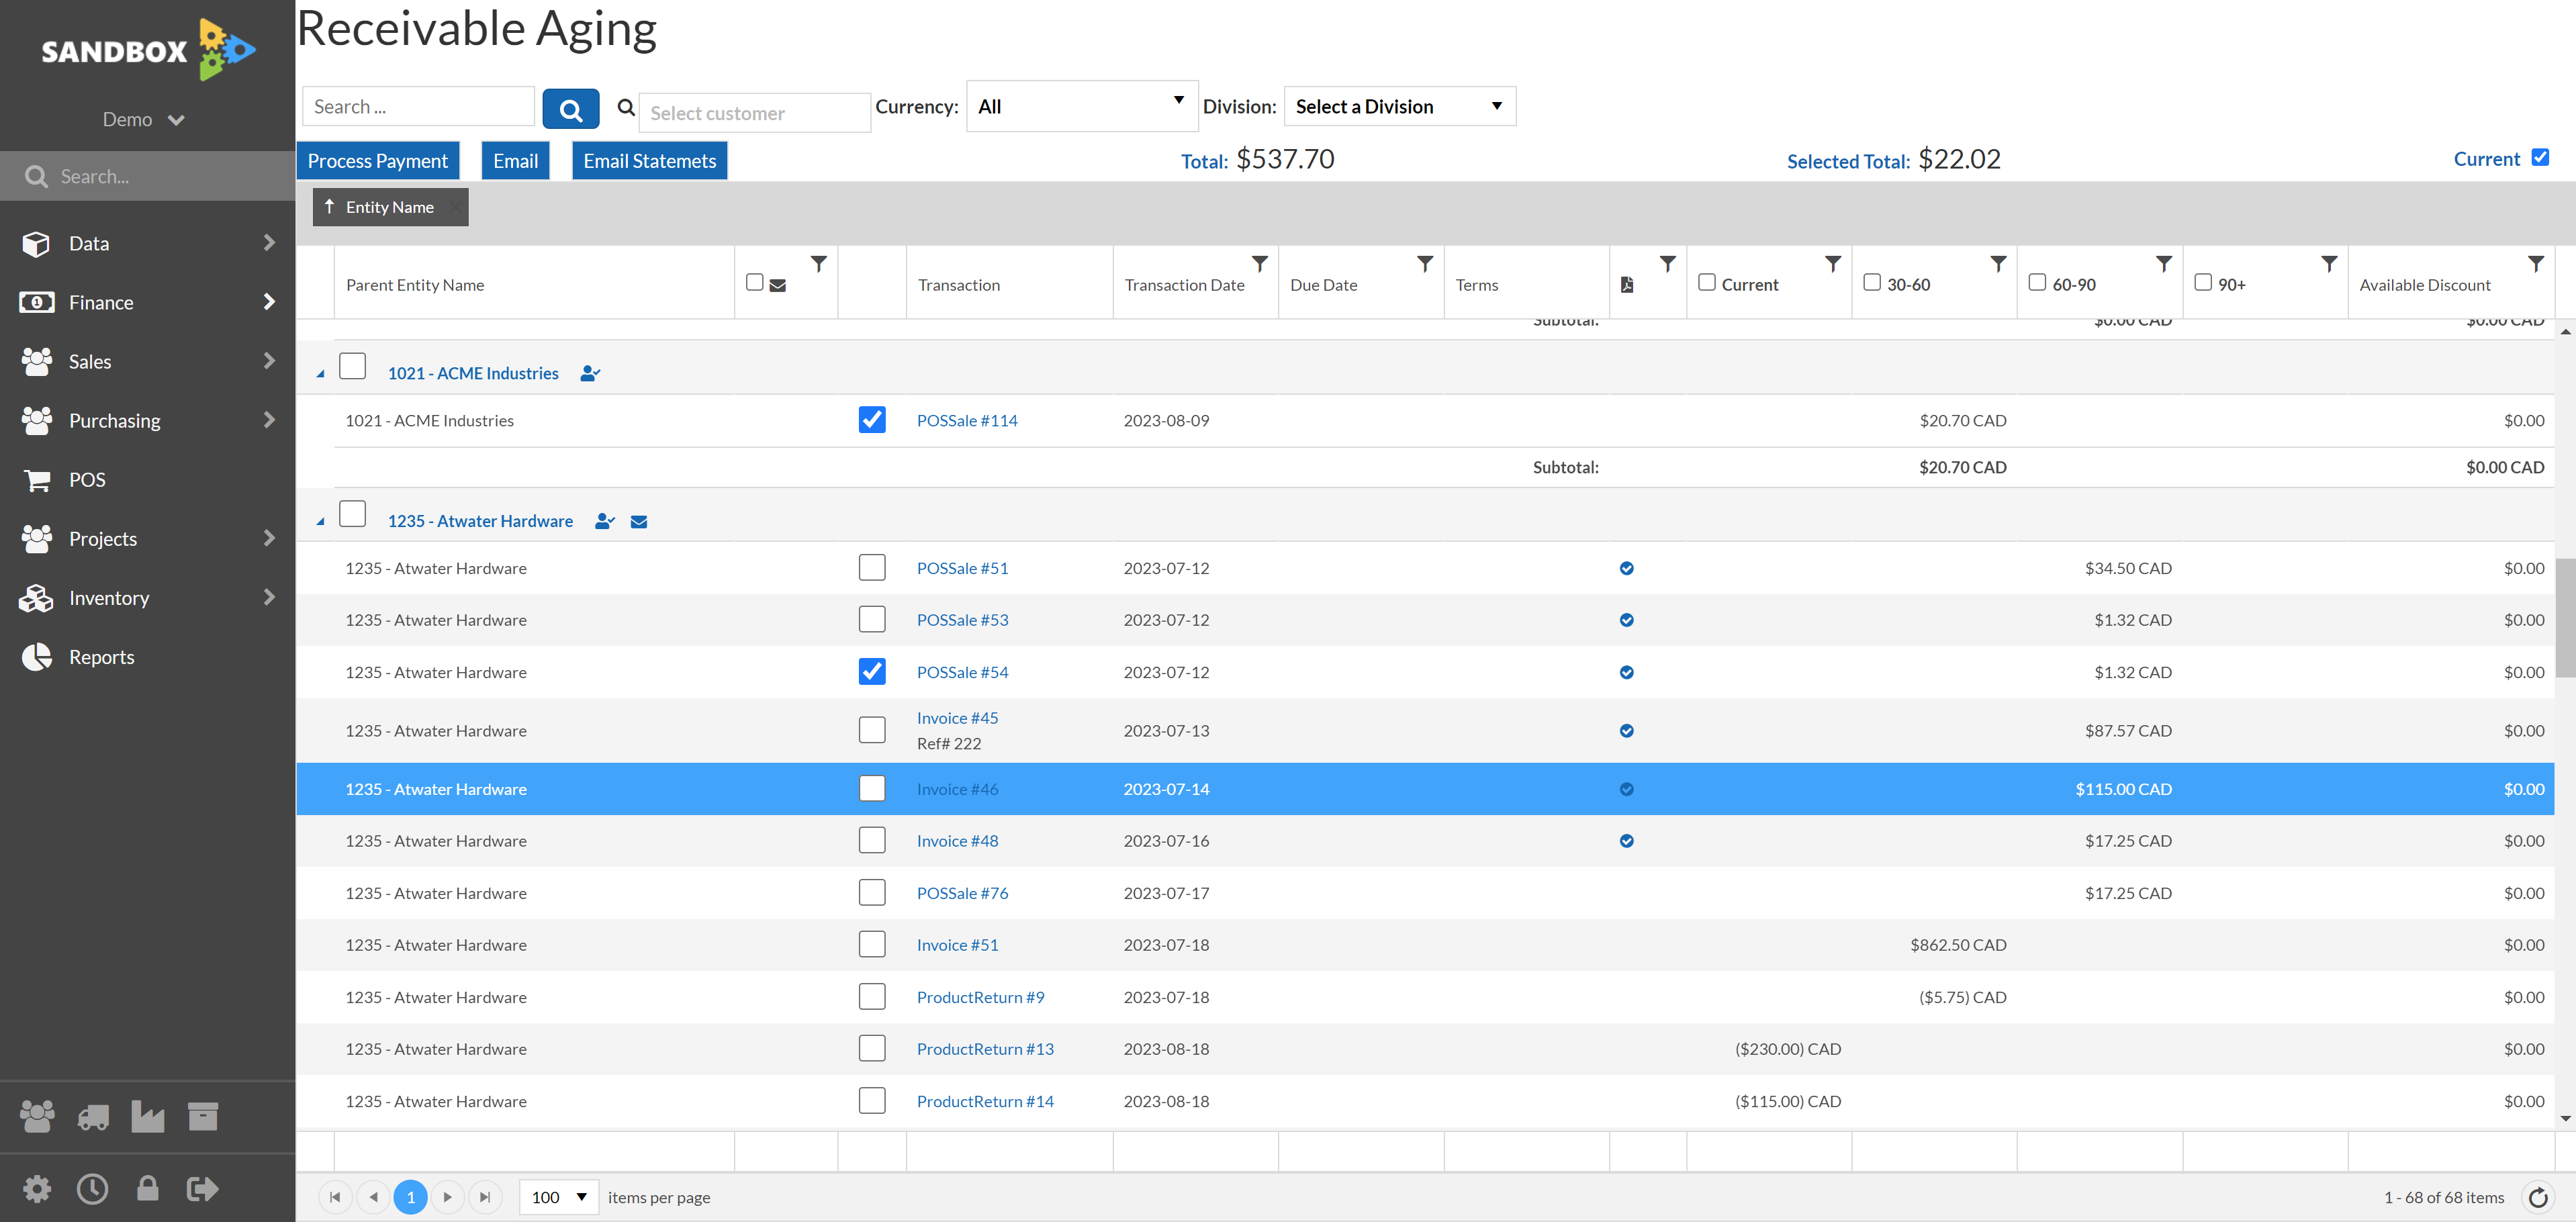Click Entity Name grouping chip
The image size is (2576, 1222).
point(390,207)
